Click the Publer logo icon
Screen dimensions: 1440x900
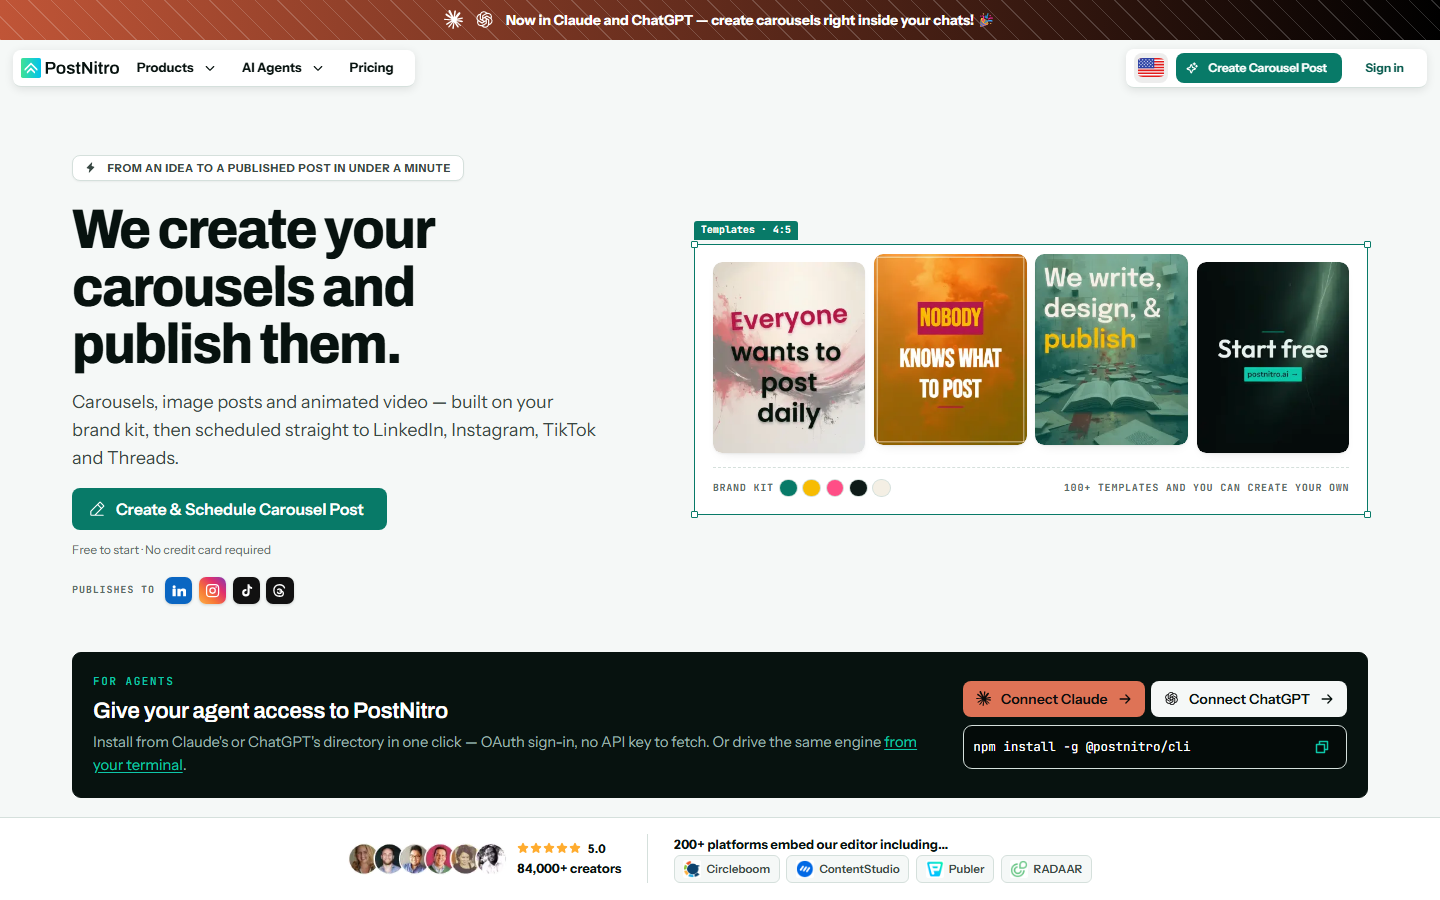[935, 869]
